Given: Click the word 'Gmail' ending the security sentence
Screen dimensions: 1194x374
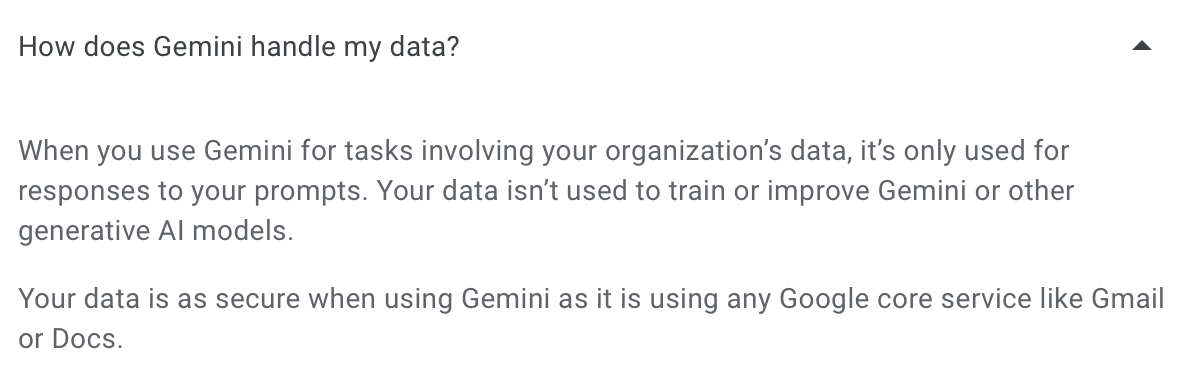Looking at the screenshot, I should [x=1128, y=299].
